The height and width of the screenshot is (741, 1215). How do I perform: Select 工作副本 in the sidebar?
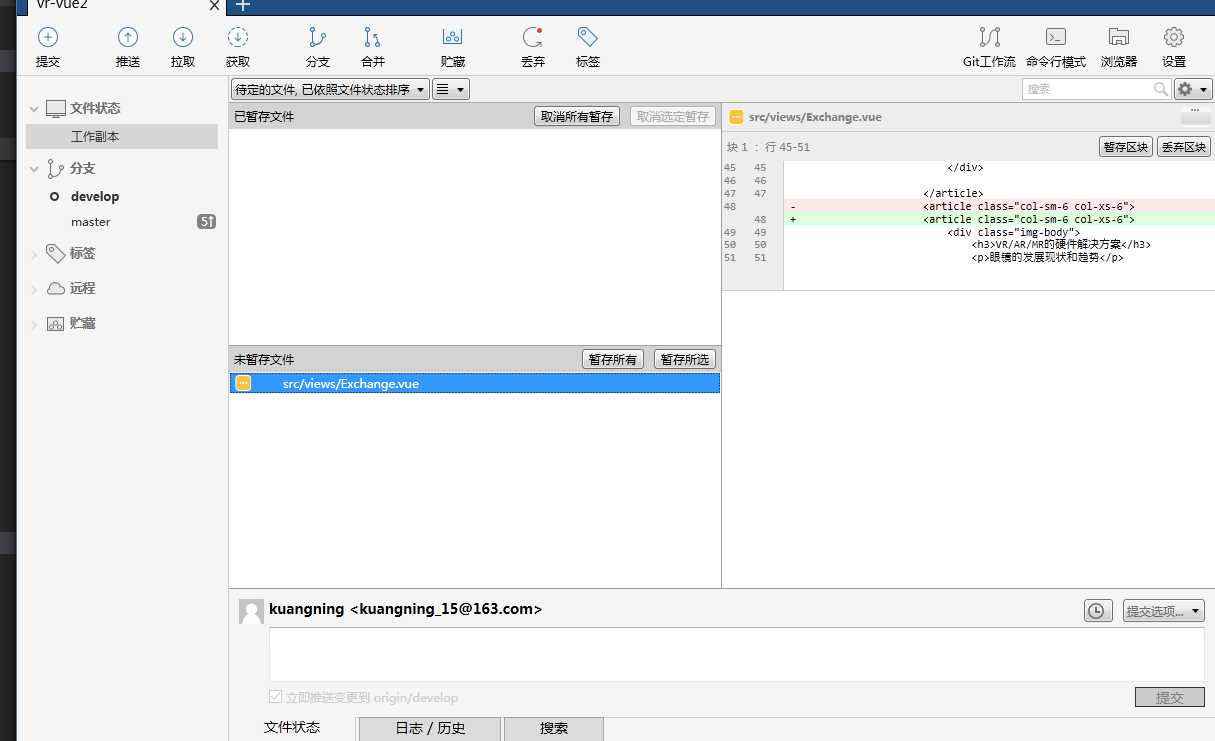pos(122,136)
